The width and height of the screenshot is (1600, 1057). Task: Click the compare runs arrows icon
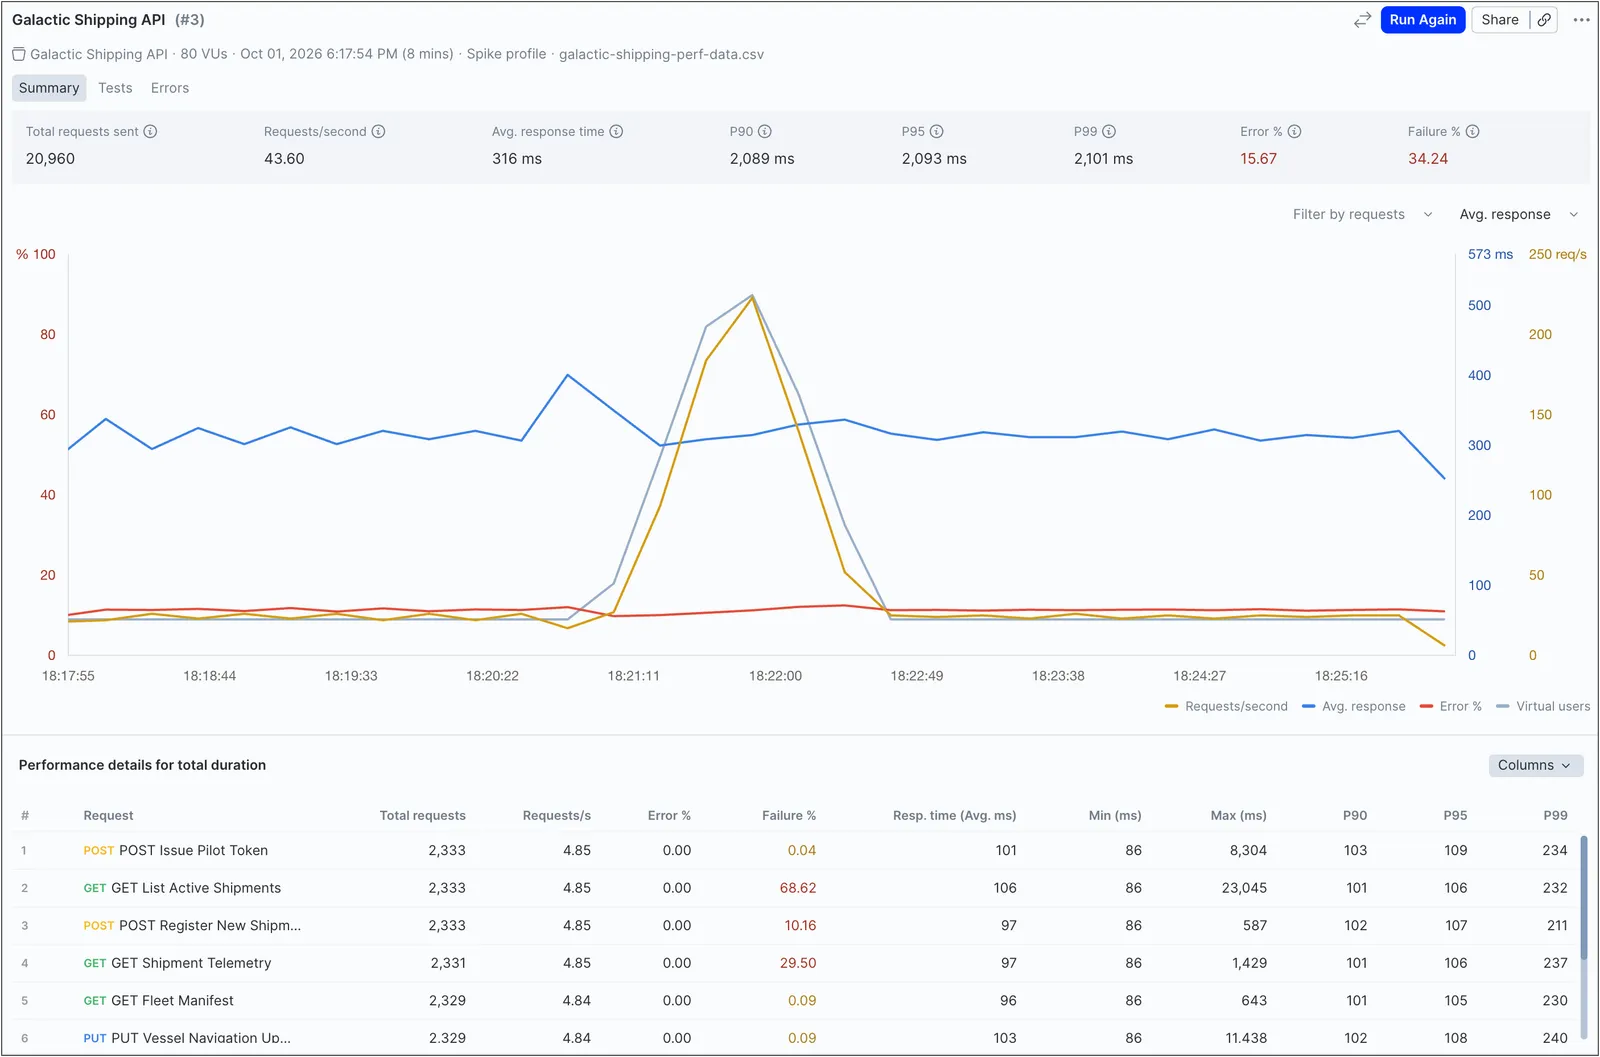click(x=1362, y=20)
